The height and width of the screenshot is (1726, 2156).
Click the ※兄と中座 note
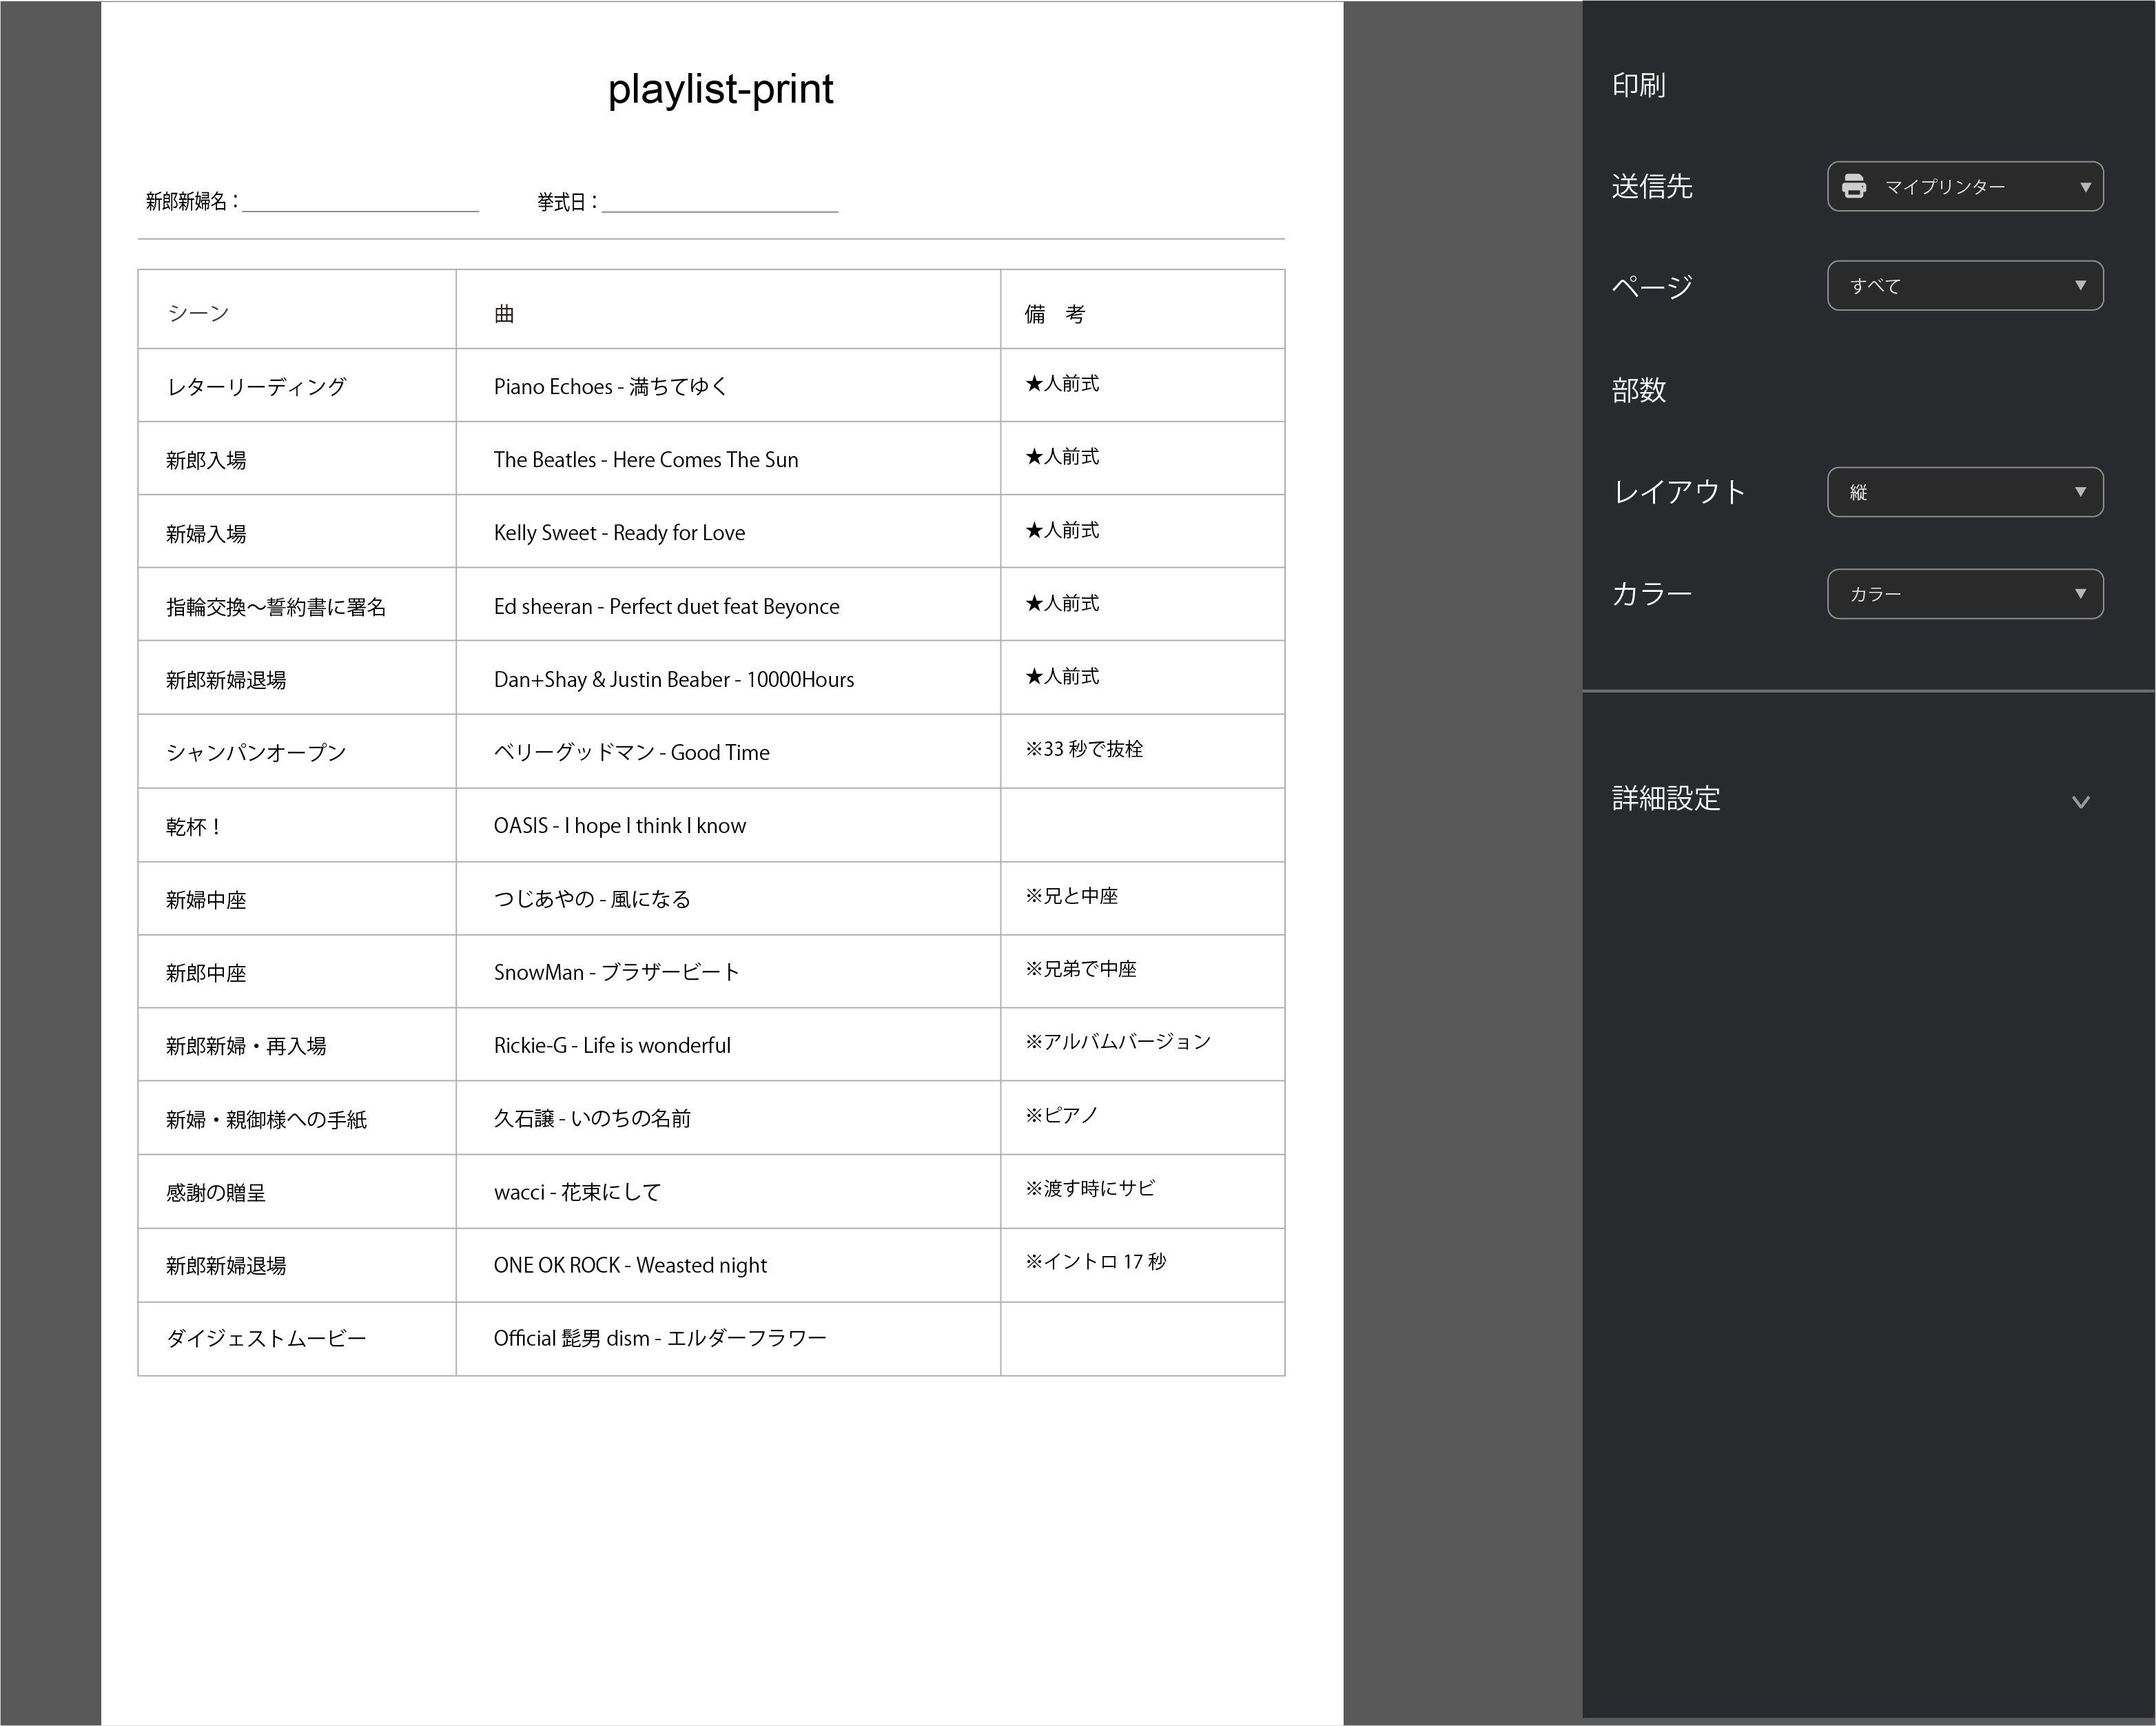pos(1072,895)
